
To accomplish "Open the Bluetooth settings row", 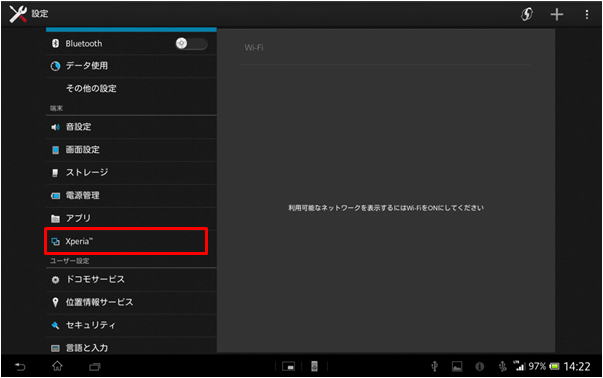I will tap(131, 43).
